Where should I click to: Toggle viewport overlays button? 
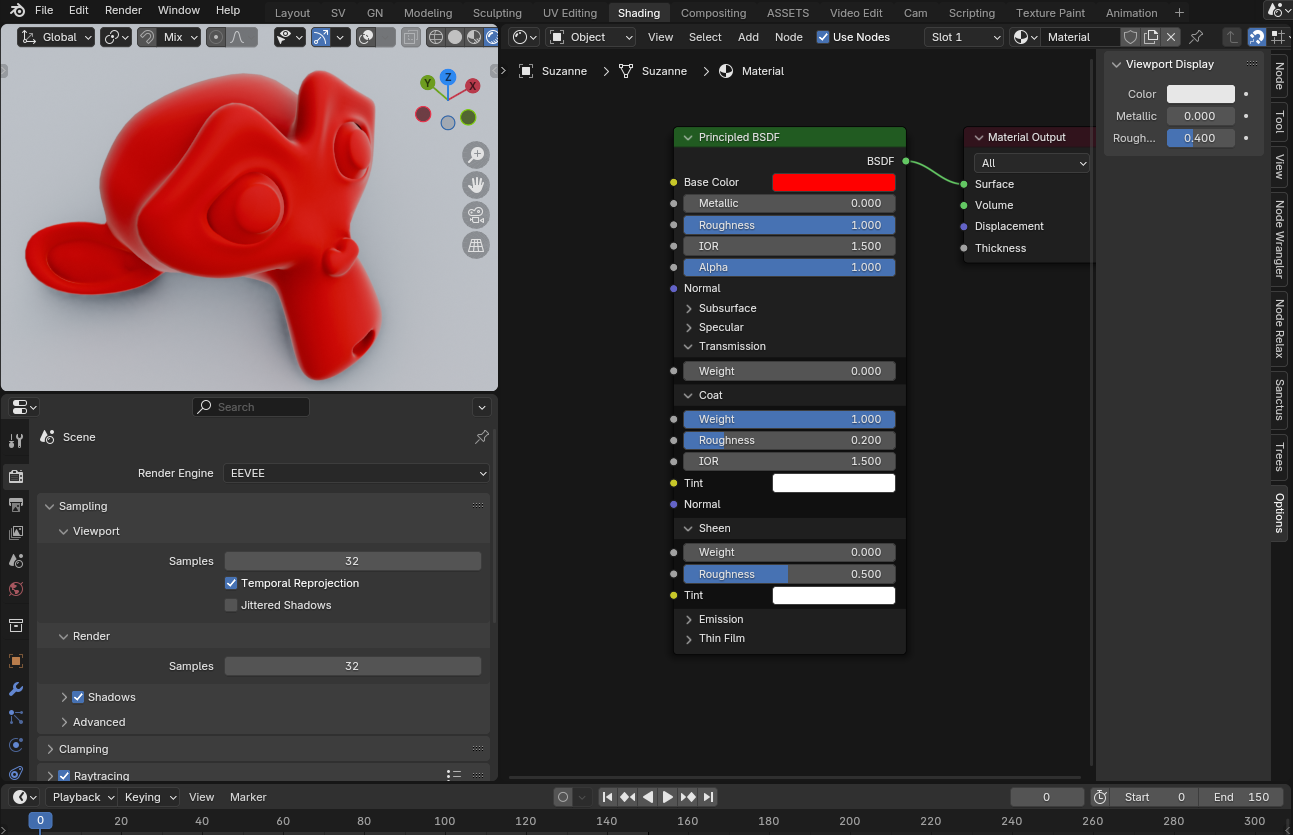367,37
